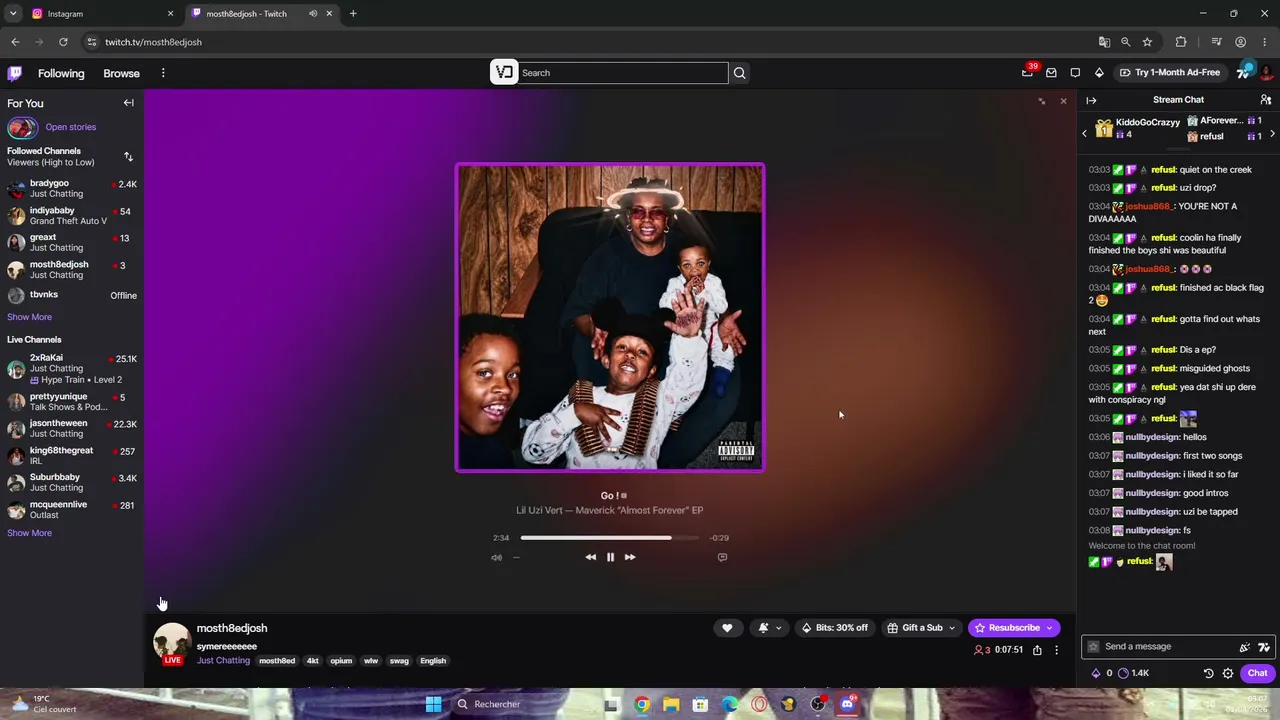Show more followed channels
Screen dimensions: 1280x720
pyautogui.click(x=29, y=317)
